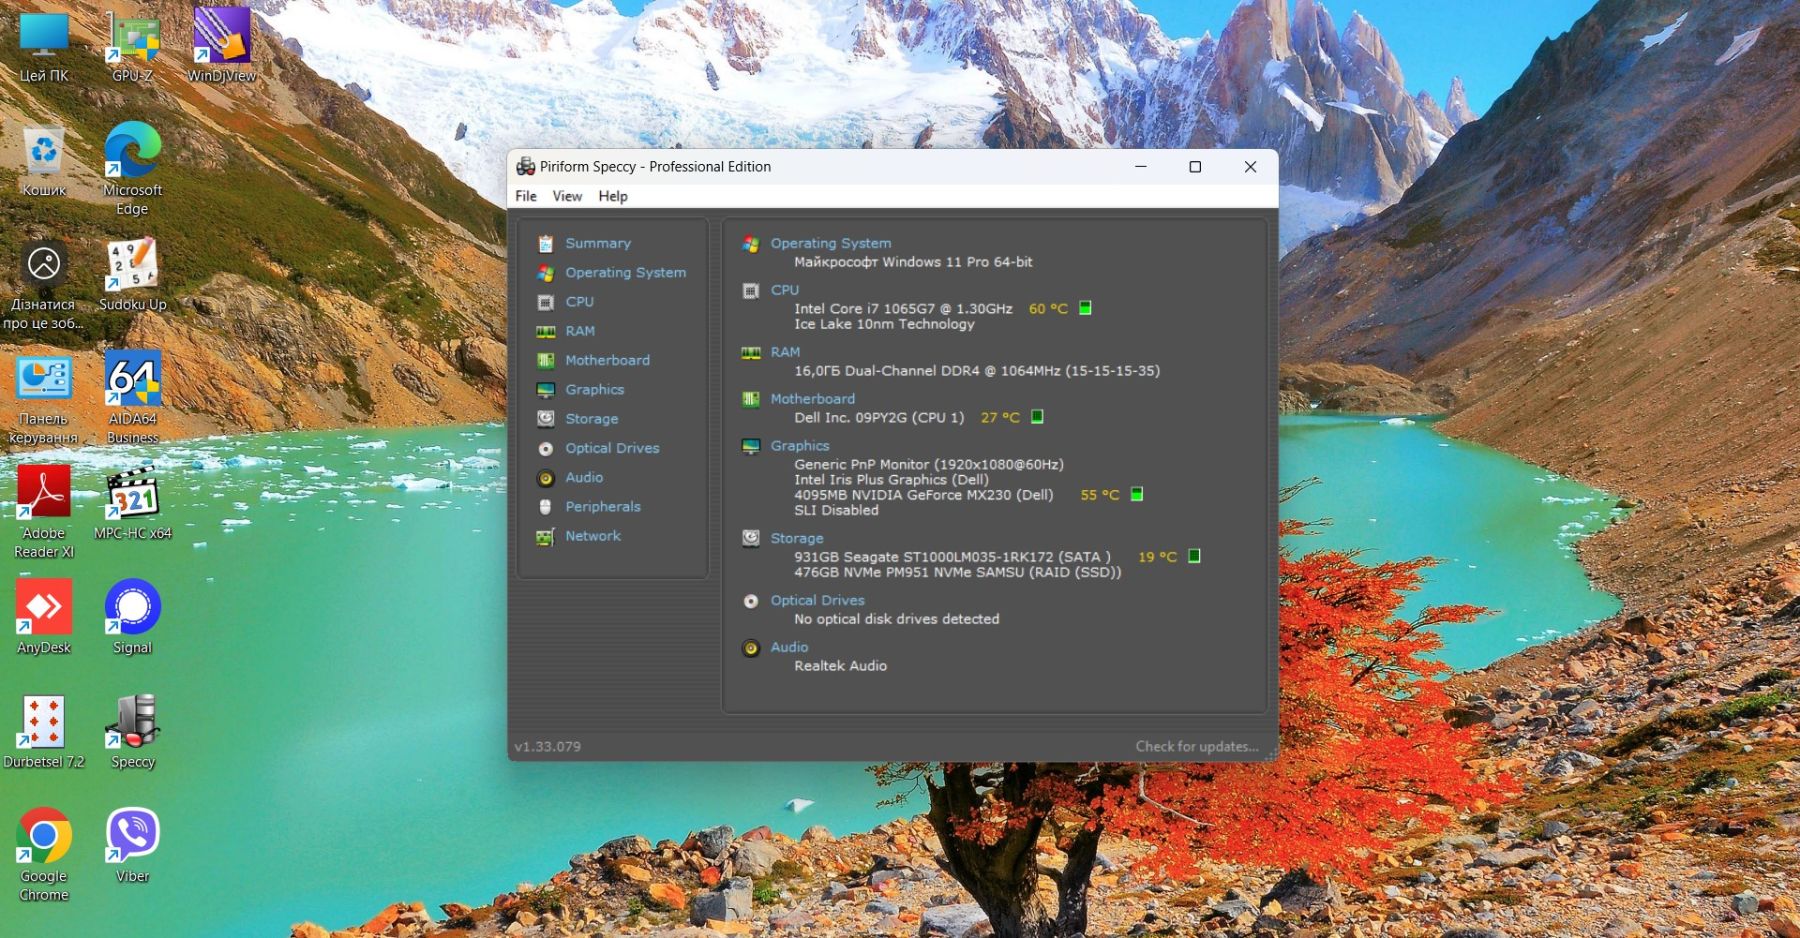Open the Viber desktop shortcut
Image resolution: width=1800 pixels, height=938 pixels.
tap(132, 846)
